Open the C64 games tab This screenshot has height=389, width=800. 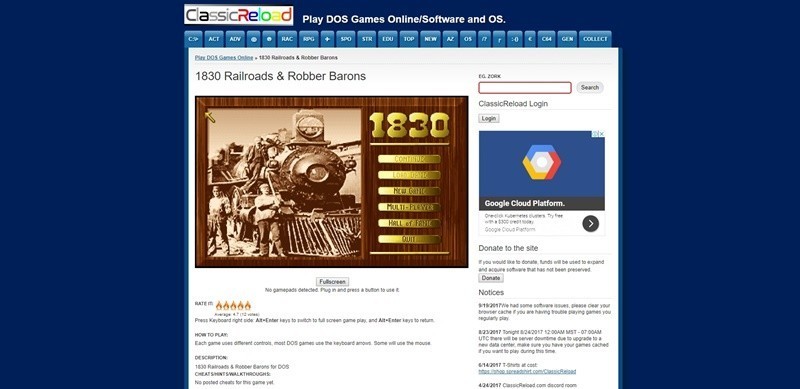pos(546,39)
